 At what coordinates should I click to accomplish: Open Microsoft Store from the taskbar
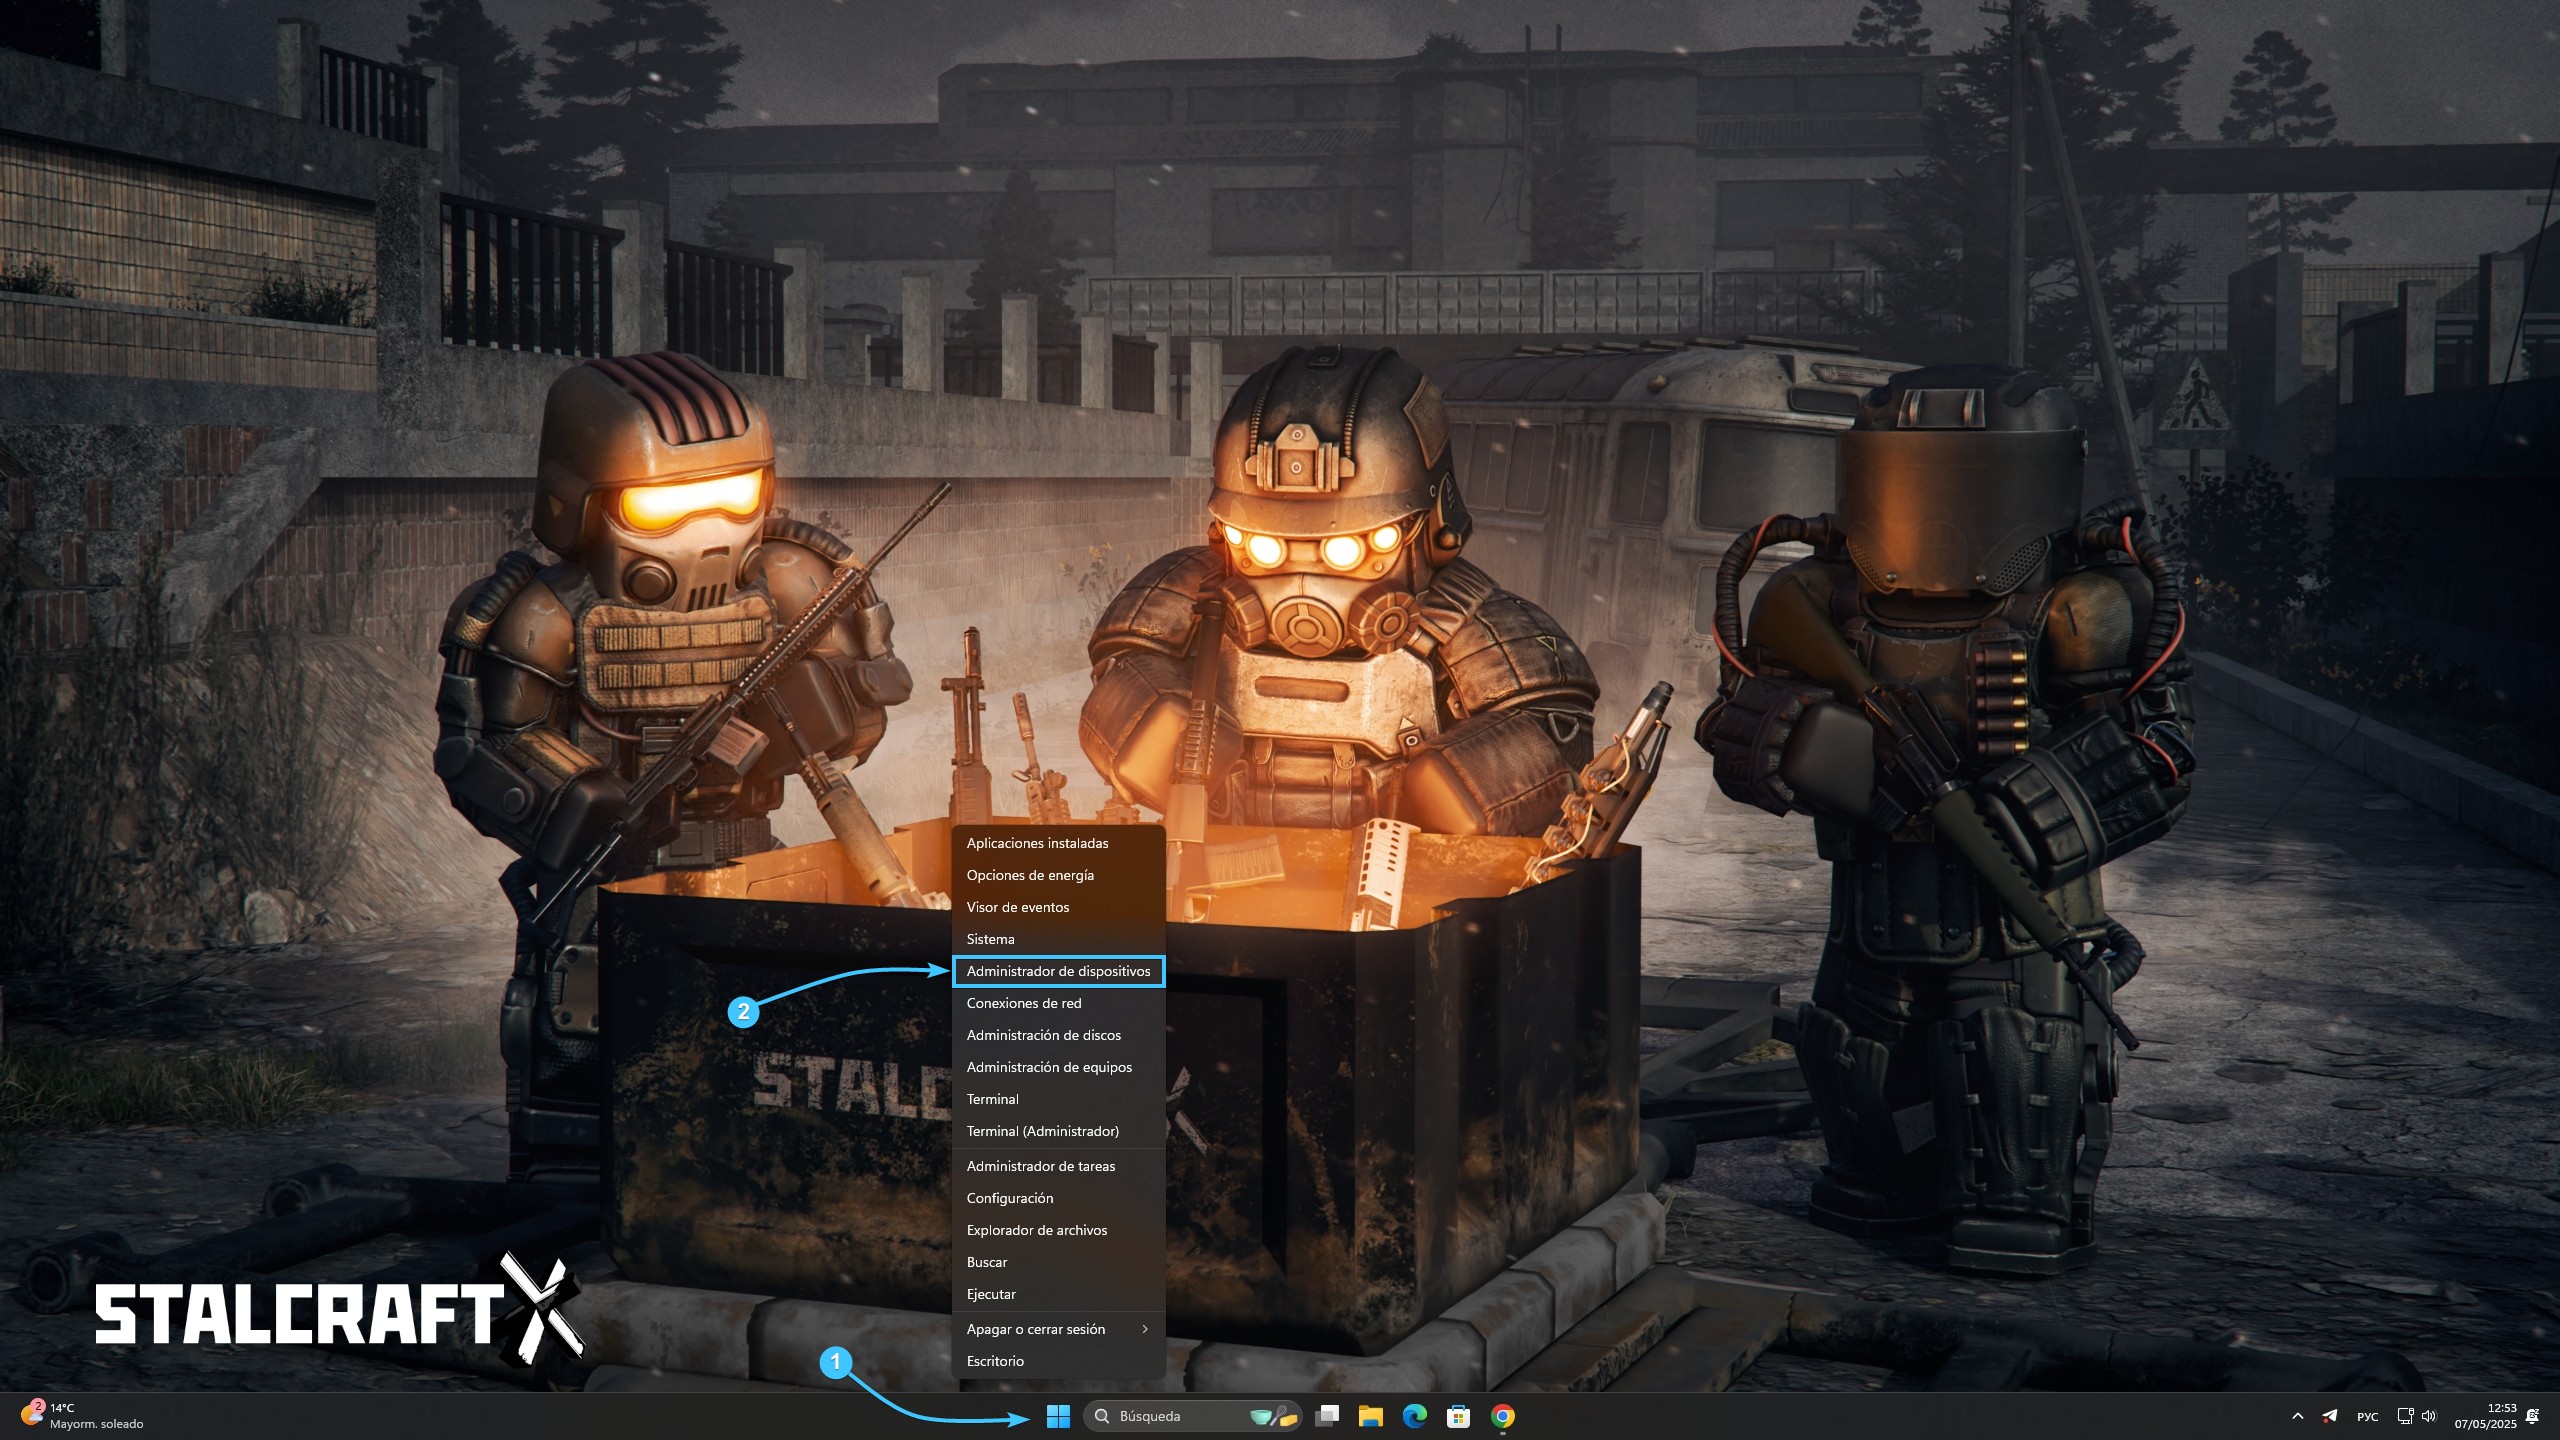(x=1458, y=1416)
